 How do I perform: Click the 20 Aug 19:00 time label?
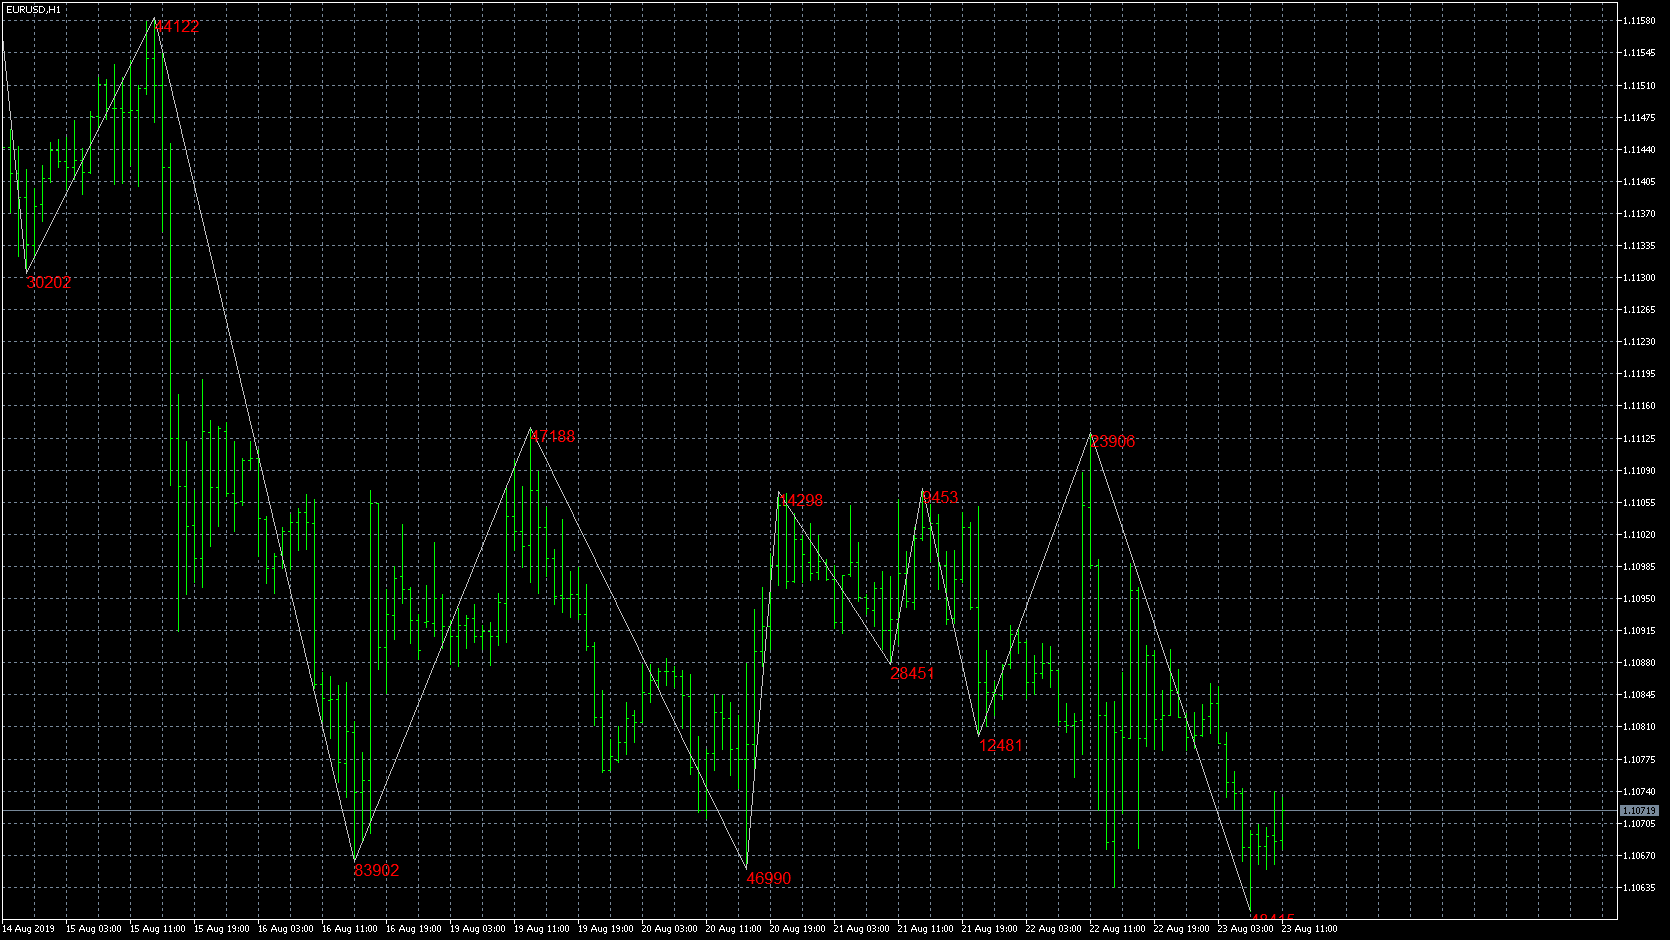(x=798, y=929)
